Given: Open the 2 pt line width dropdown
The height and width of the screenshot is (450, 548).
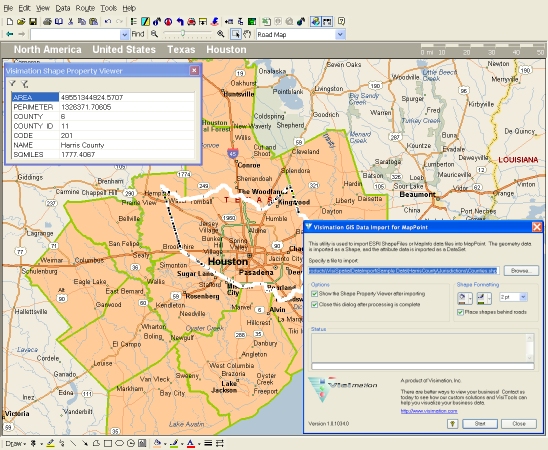Looking at the screenshot, I should point(523,297).
